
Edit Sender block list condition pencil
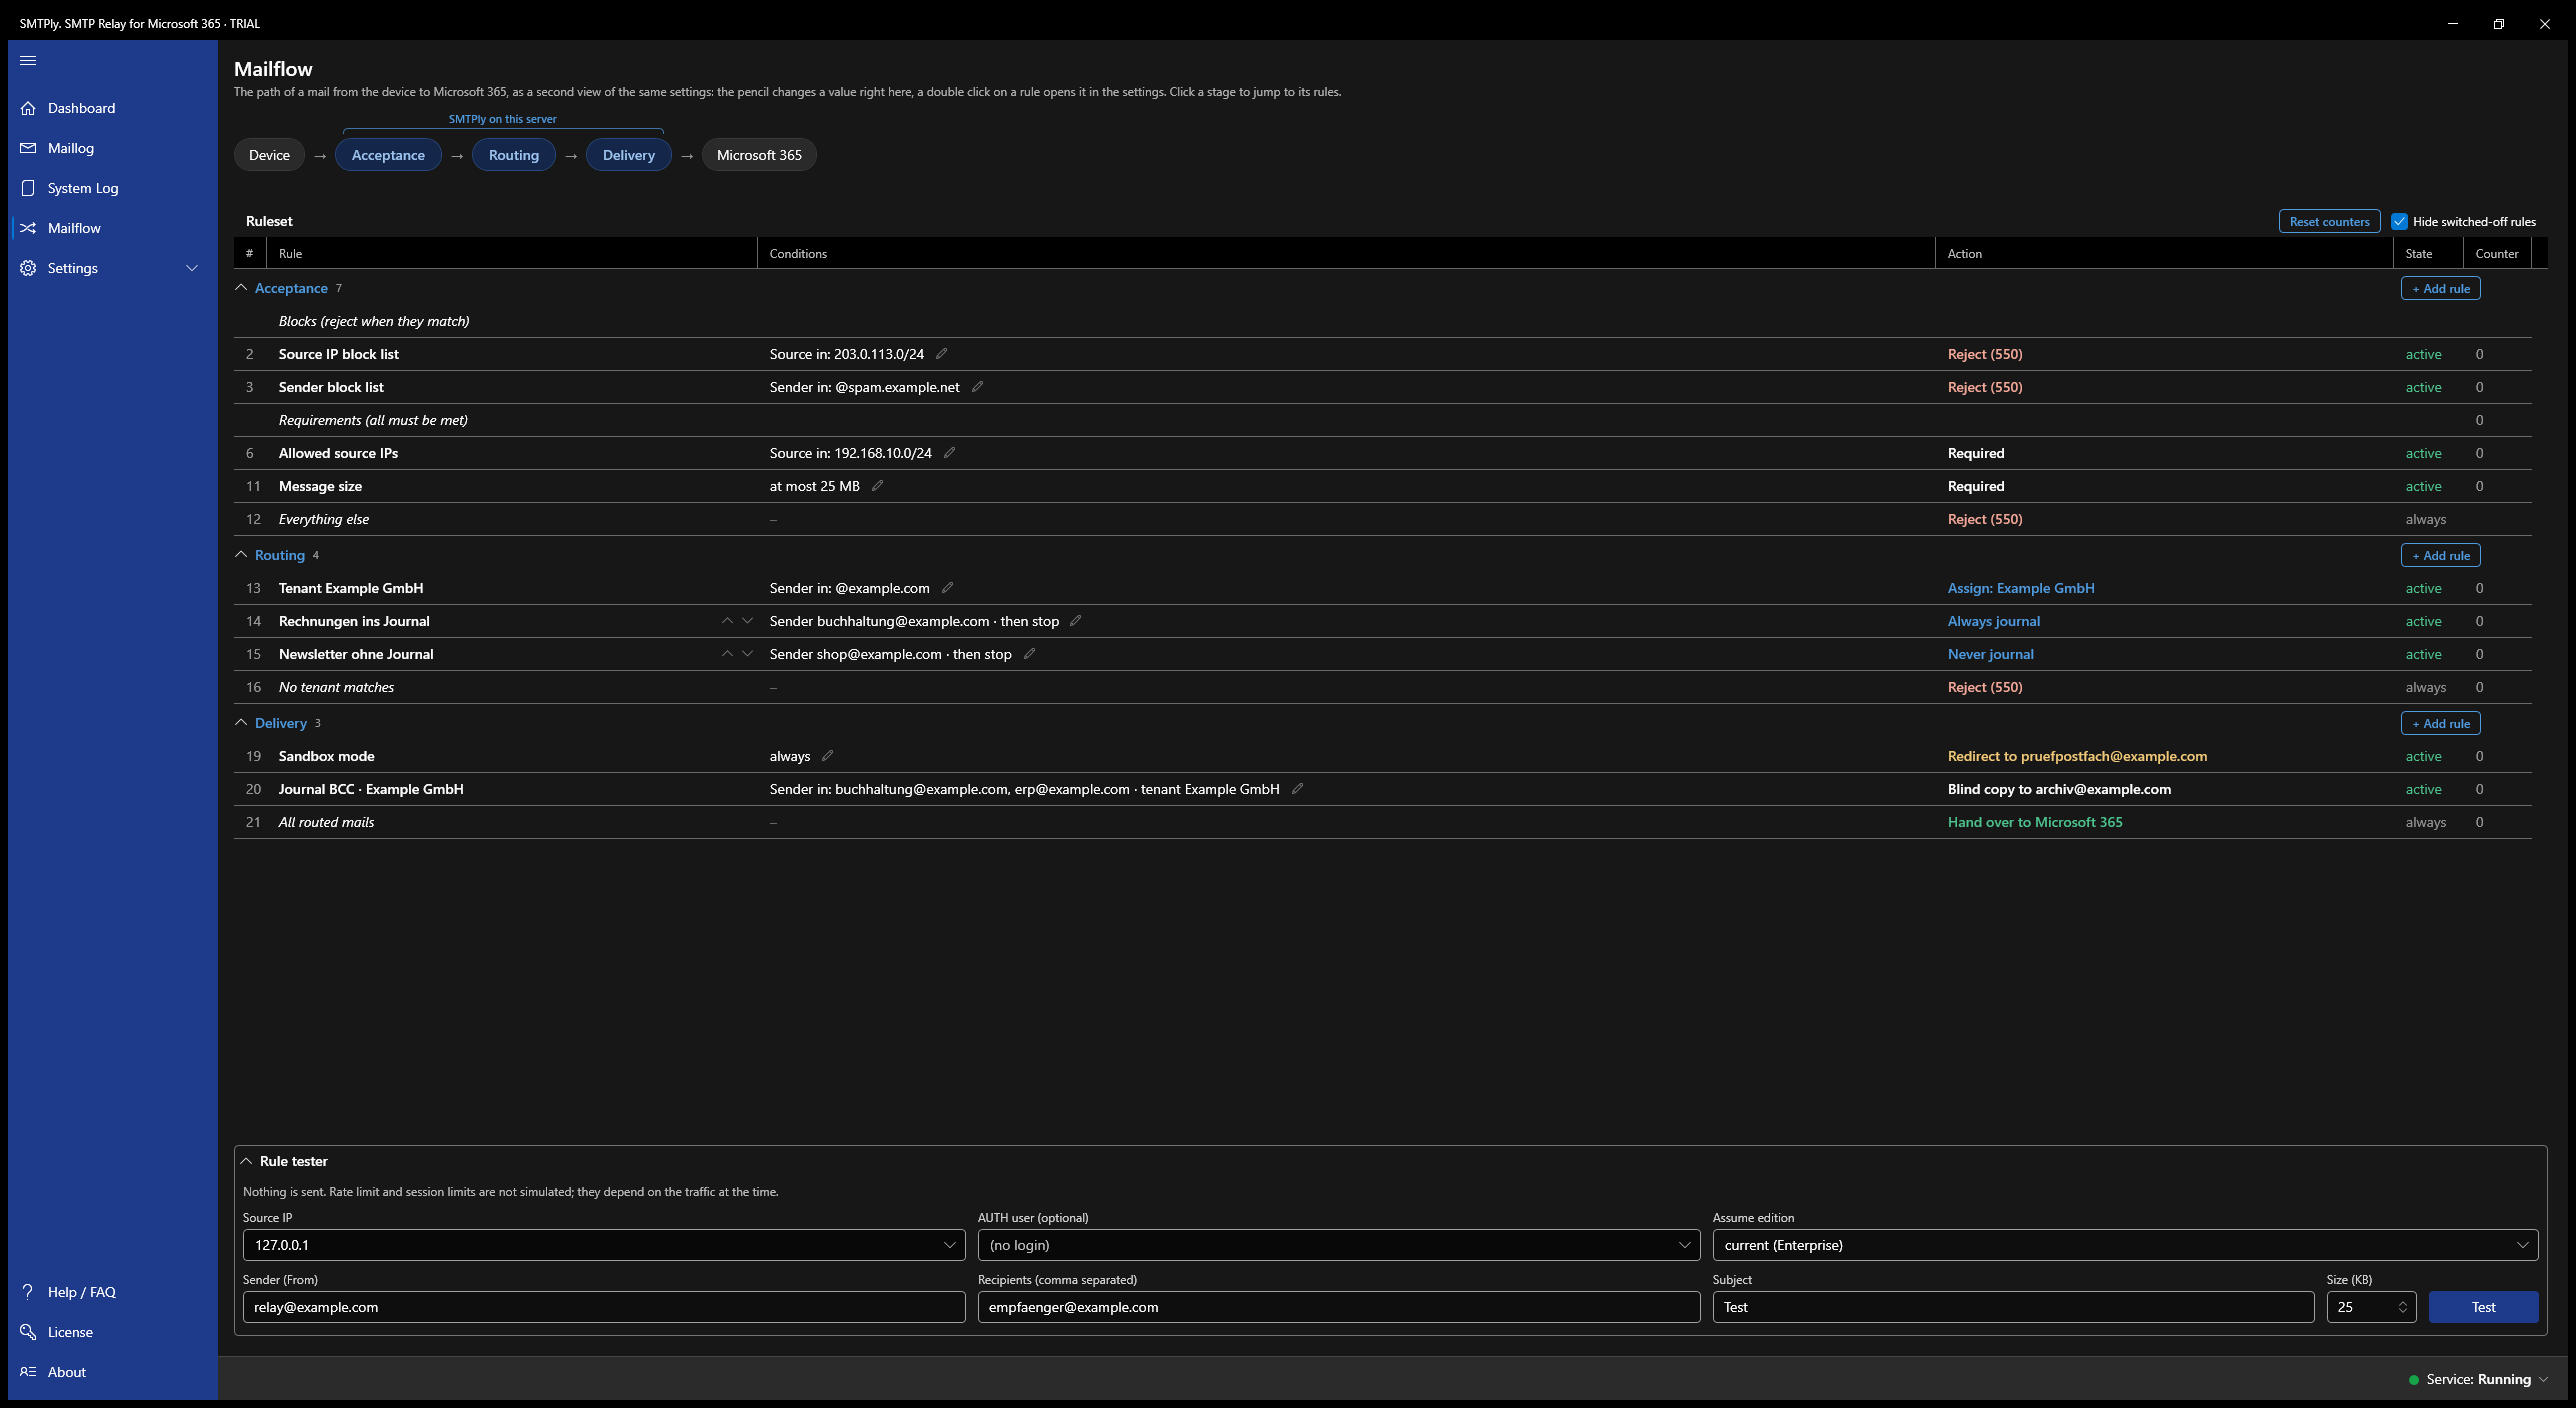[x=977, y=387]
